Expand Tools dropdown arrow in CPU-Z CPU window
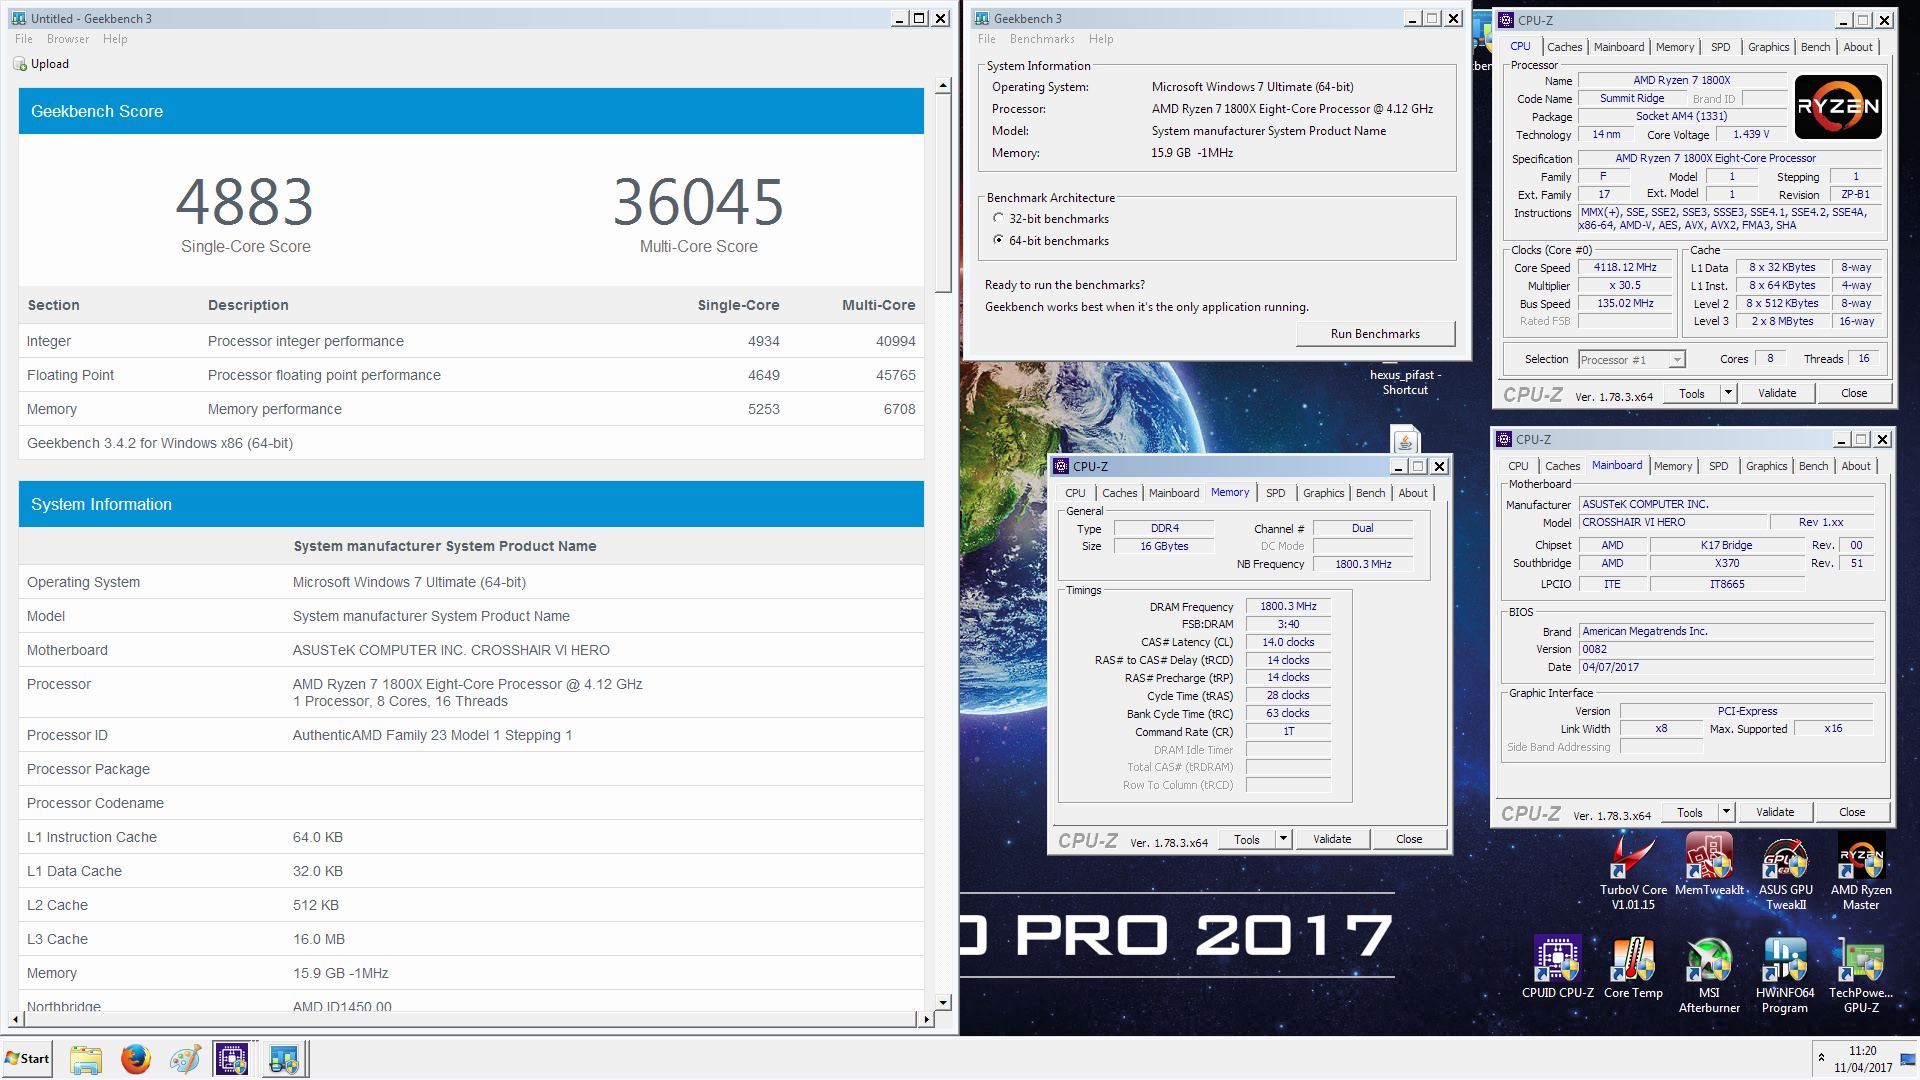 click(1727, 394)
